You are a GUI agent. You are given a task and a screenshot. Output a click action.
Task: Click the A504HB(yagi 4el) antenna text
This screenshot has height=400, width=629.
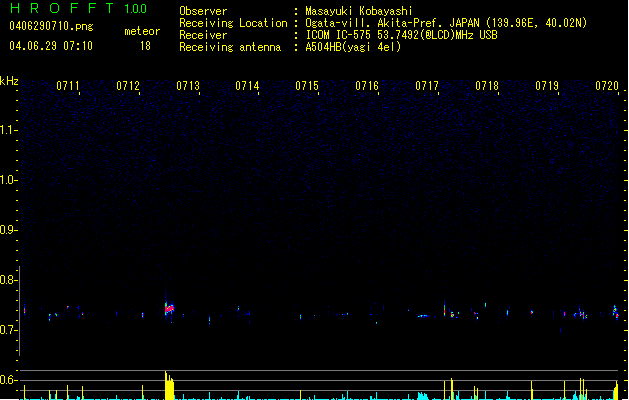click(x=353, y=47)
